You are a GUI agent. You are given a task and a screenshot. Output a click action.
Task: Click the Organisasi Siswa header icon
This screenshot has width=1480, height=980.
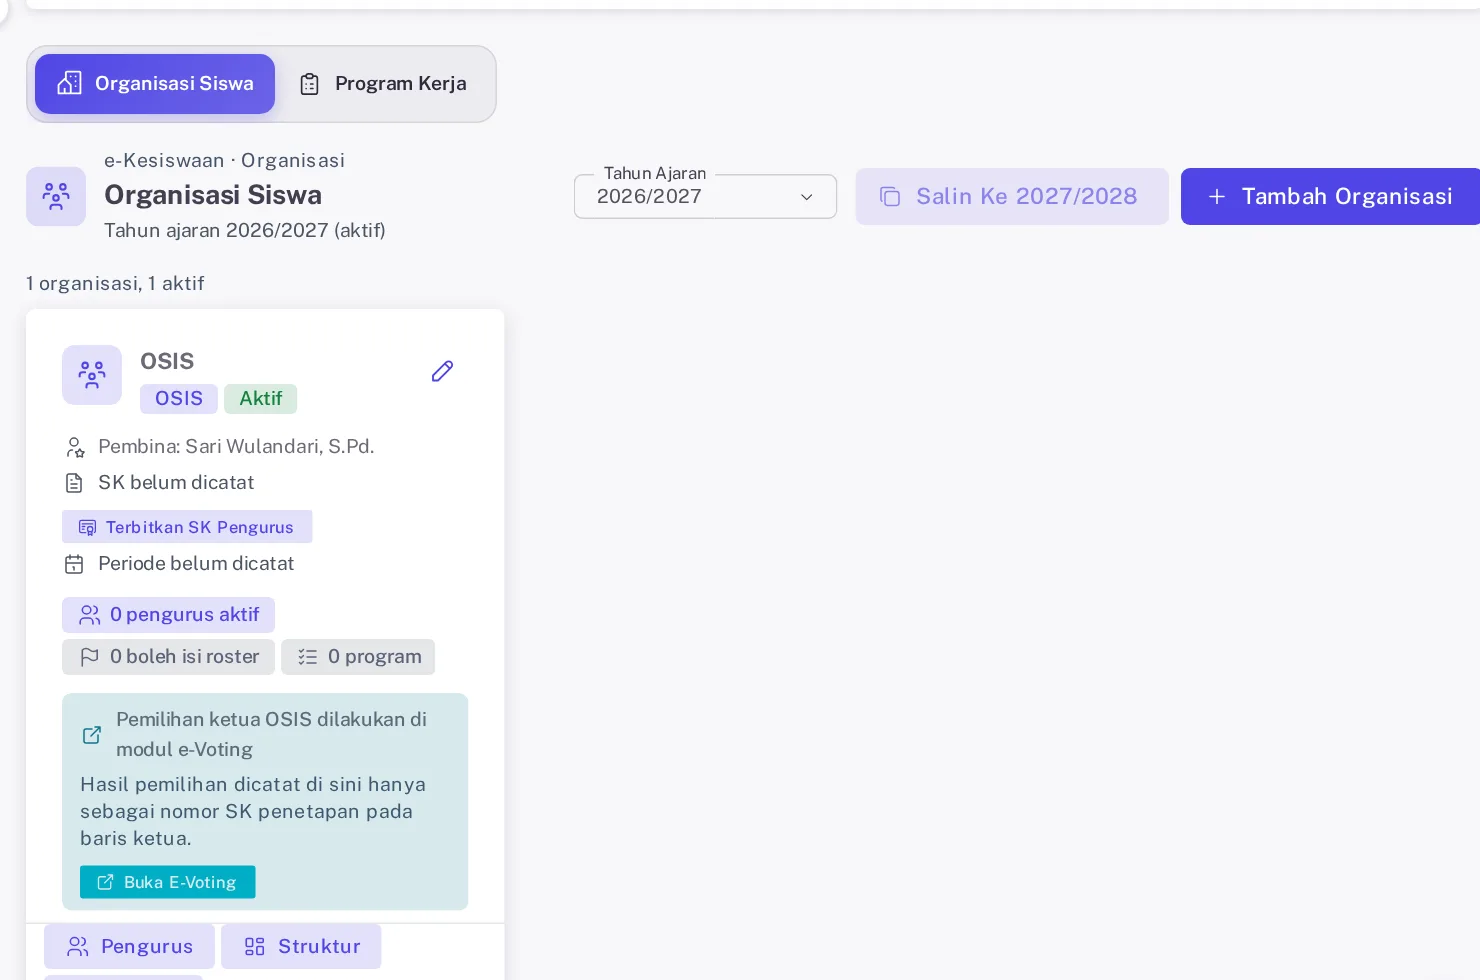[x=56, y=196]
